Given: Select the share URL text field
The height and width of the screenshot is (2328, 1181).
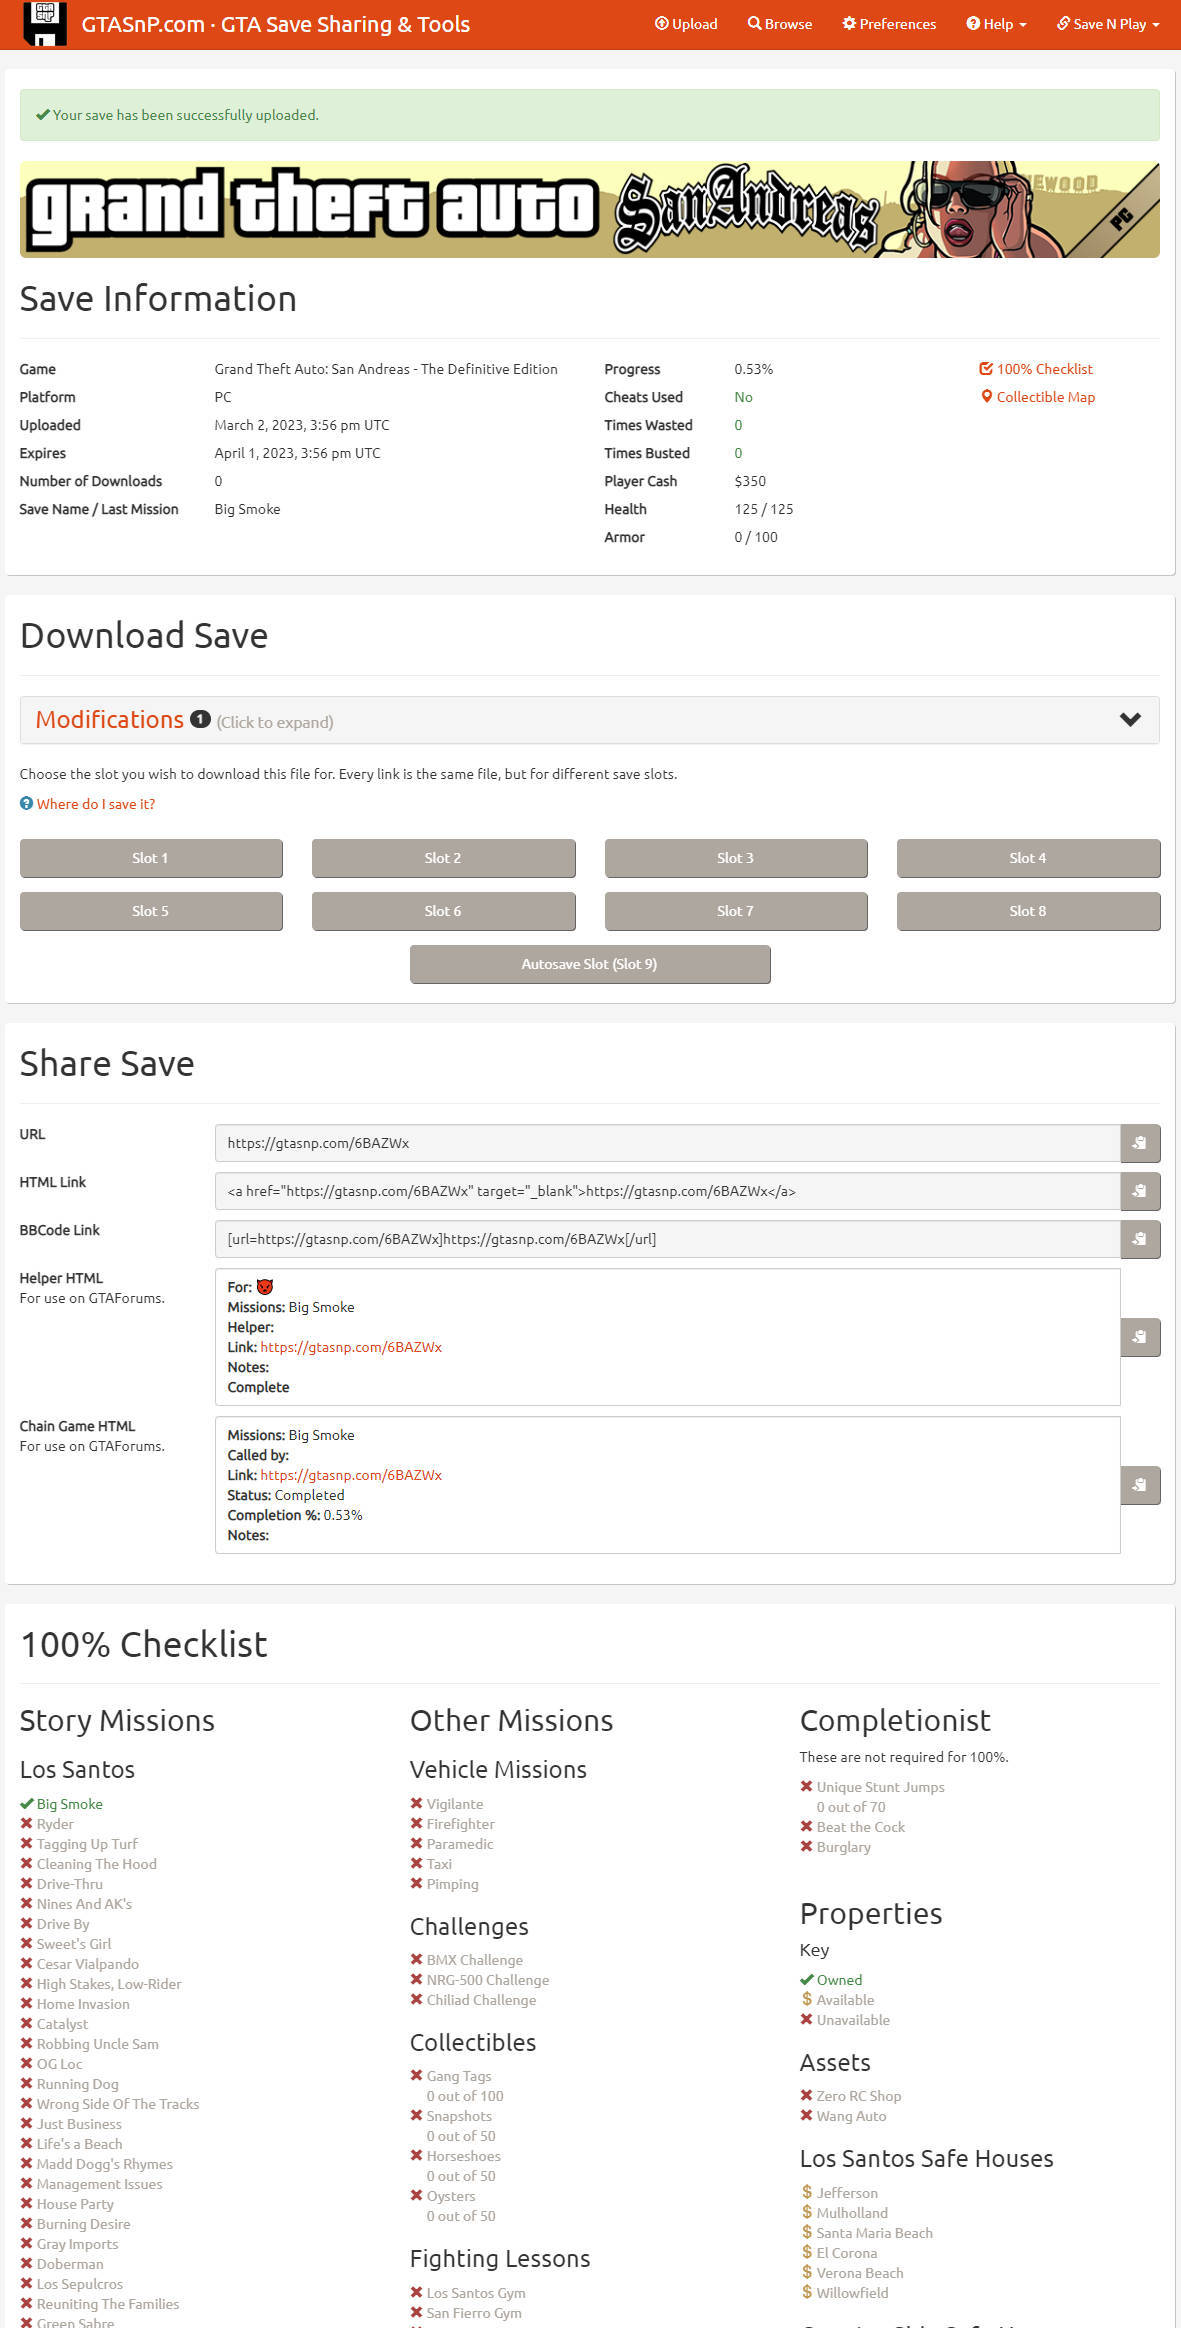Looking at the screenshot, I should [667, 1143].
